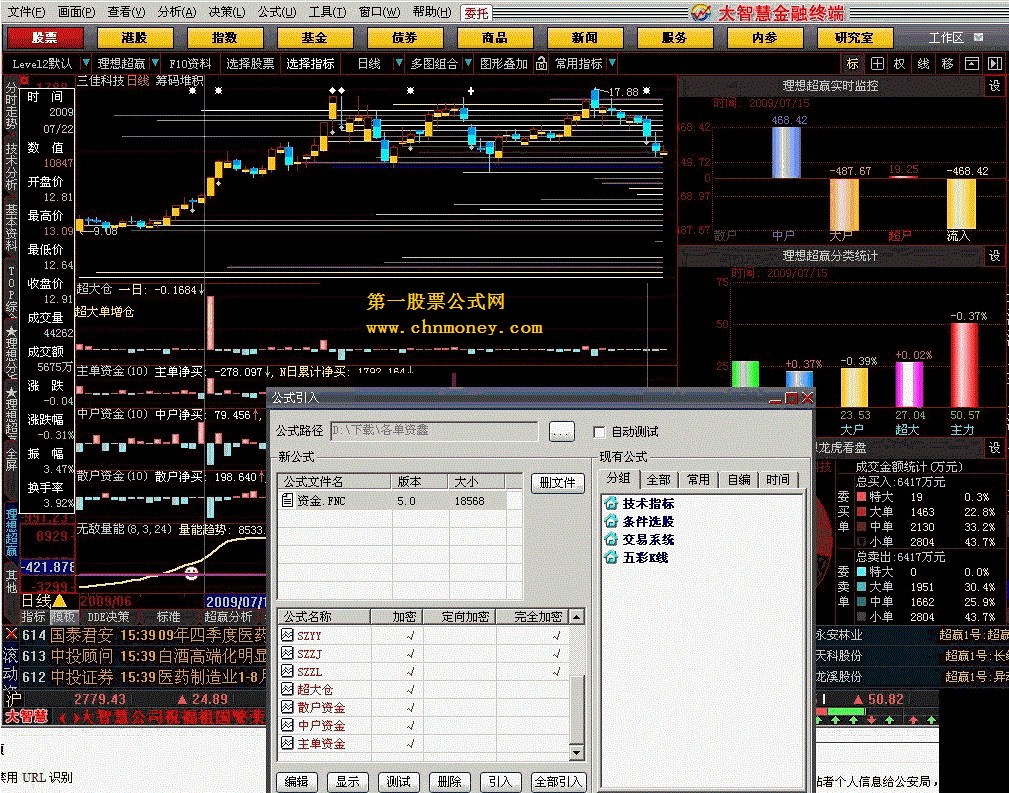Click the crosshair grid toolbar icon

coord(877,64)
